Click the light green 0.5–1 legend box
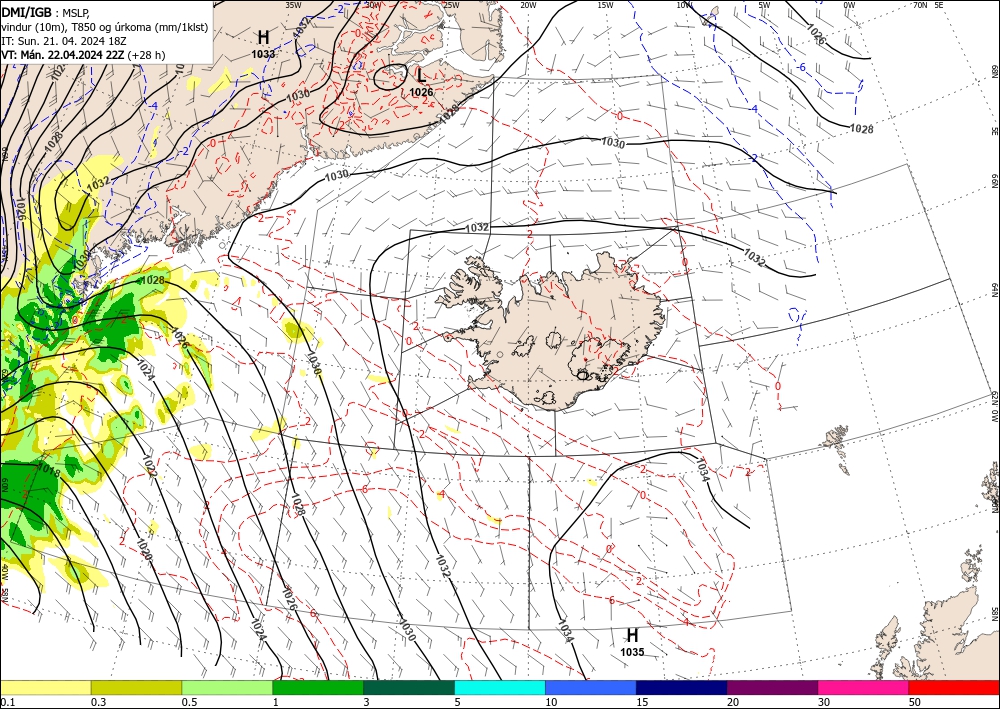This screenshot has width=1000, height=709. [x=227, y=687]
